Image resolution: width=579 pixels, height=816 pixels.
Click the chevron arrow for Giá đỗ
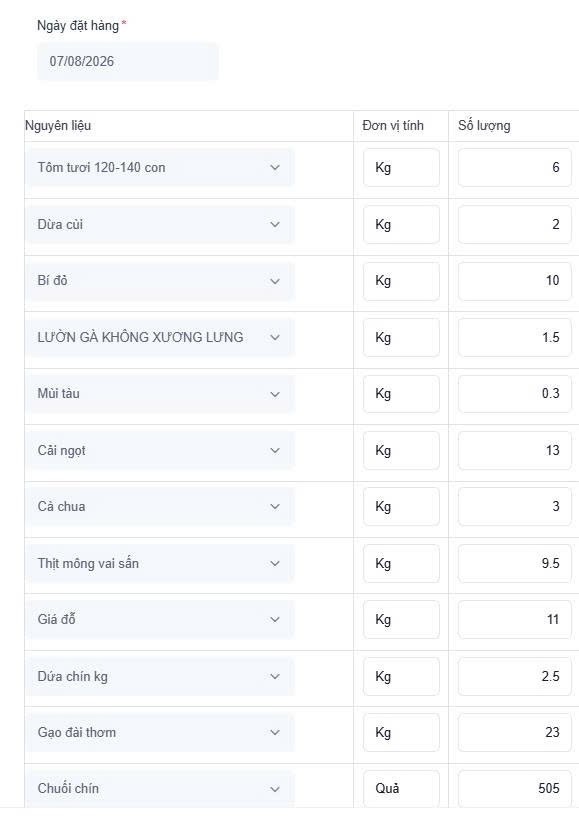tap(275, 619)
